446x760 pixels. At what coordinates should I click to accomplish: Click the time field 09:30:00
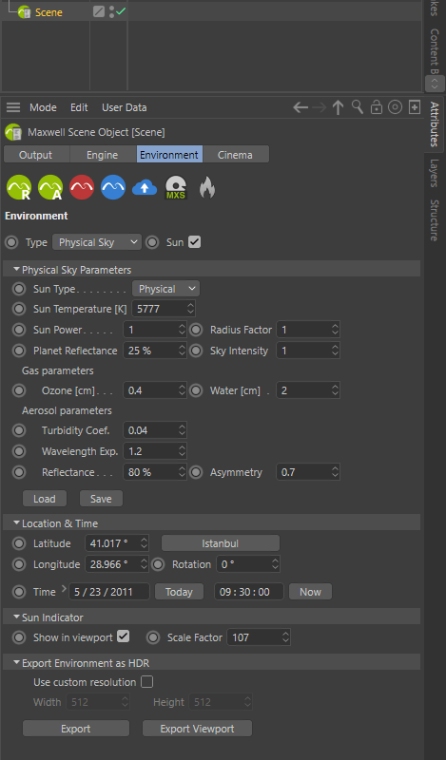click(x=249, y=592)
